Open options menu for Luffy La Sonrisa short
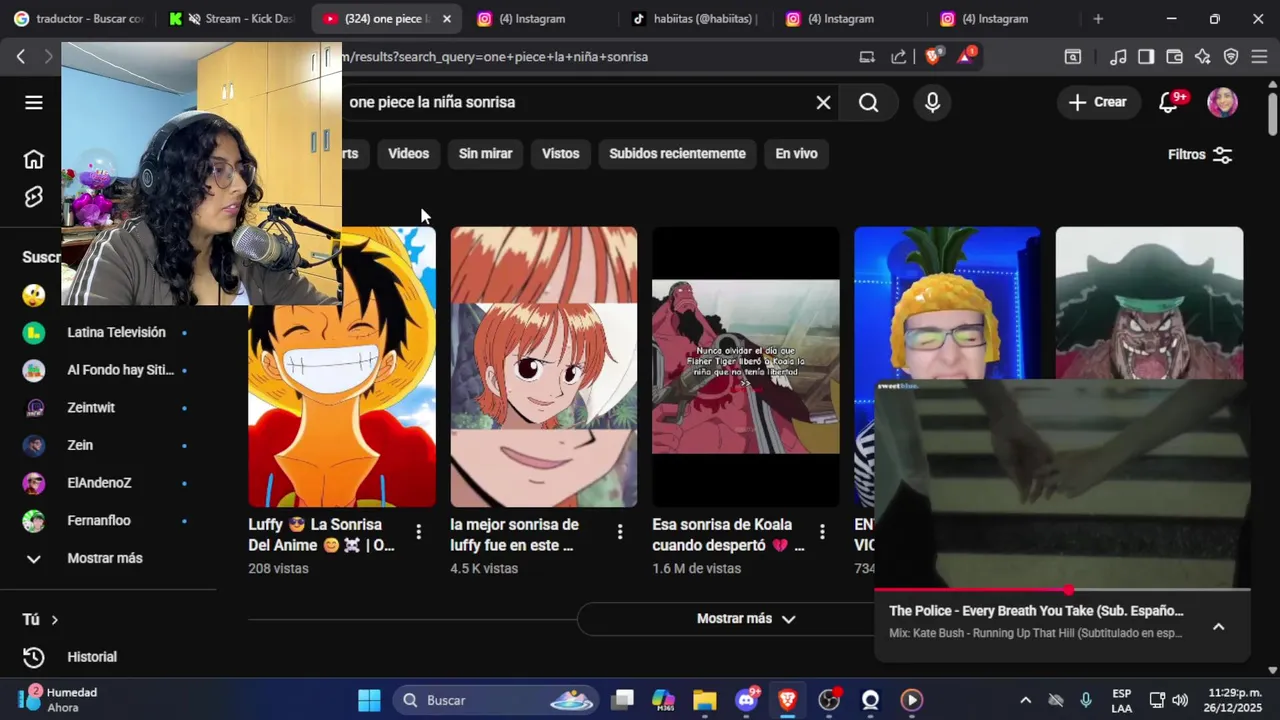This screenshot has height=720, width=1280. pyautogui.click(x=418, y=532)
